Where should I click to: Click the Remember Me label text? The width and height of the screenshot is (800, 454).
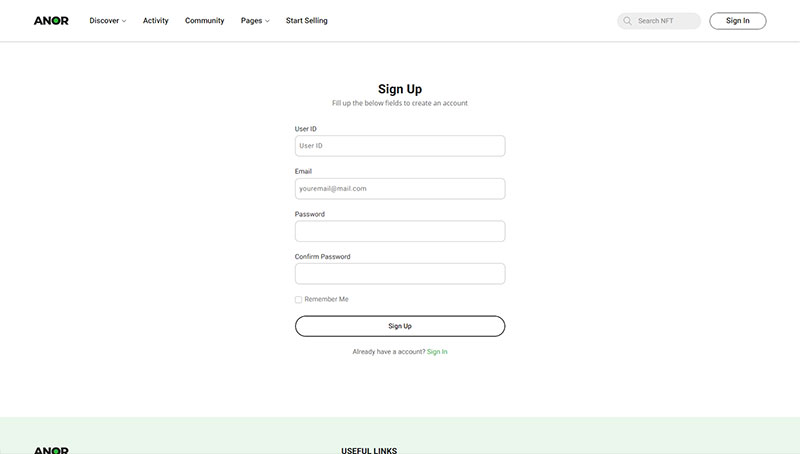[327, 299]
